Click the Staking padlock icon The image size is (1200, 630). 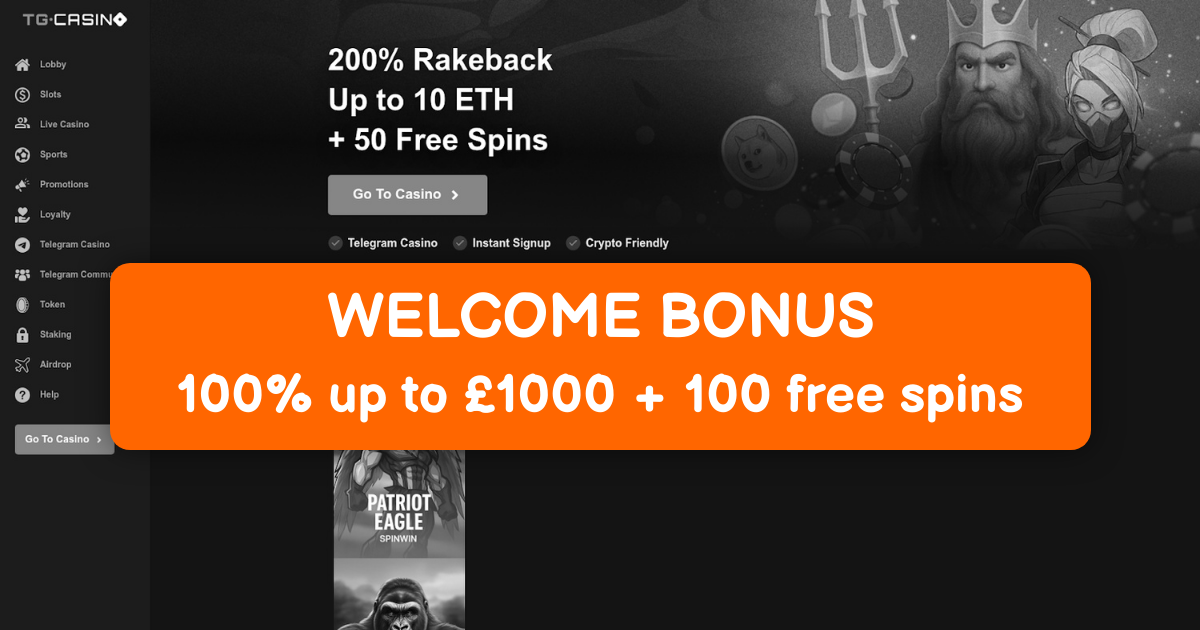pos(22,335)
